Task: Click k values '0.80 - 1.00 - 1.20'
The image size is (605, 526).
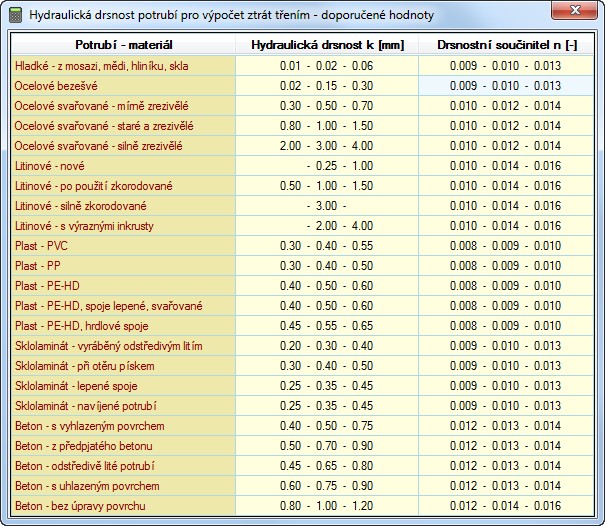Action: point(327,506)
